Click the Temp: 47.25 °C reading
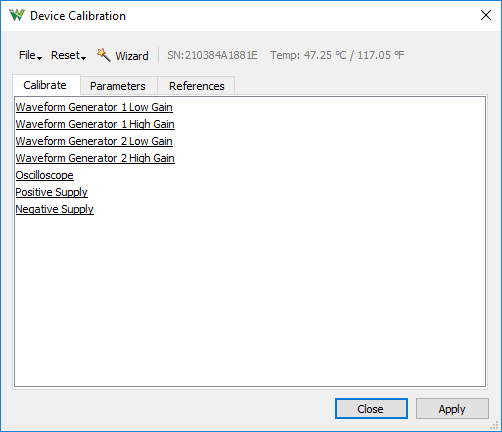This screenshot has width=502, height=432. pos(308,55)
